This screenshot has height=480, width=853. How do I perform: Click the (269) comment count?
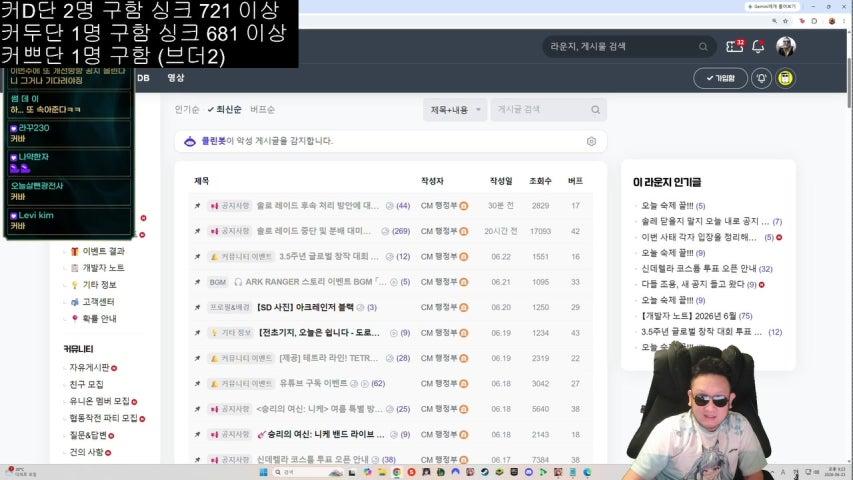pos(401,231)
